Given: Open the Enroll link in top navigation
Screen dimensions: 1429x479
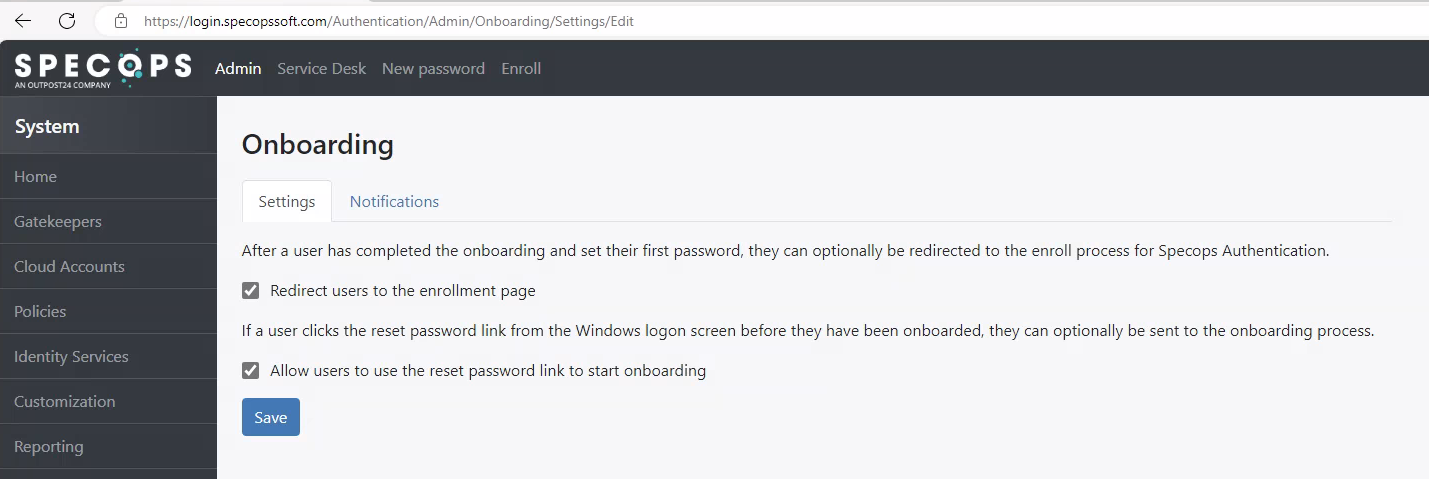Looking at the screenshot, I should pos(521,68).
